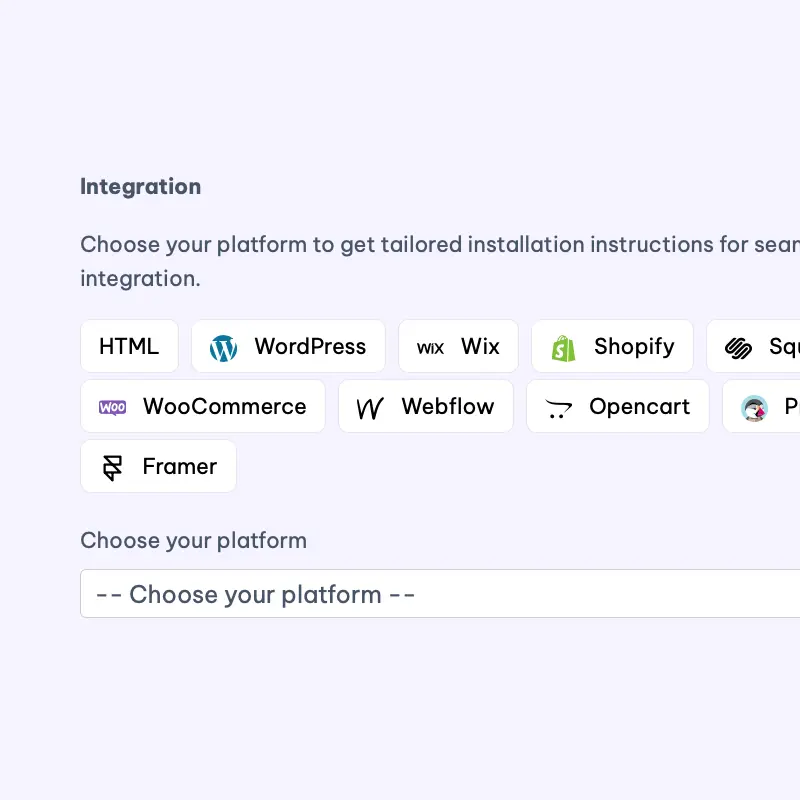Click the PrestaShop penguin icon
This screenshot has width=800, height=800.
coord(754,408)
